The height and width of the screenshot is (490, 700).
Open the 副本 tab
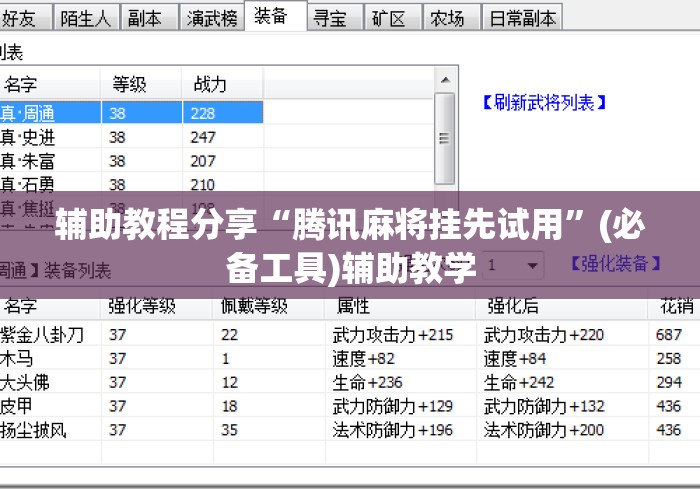point(150,18)
